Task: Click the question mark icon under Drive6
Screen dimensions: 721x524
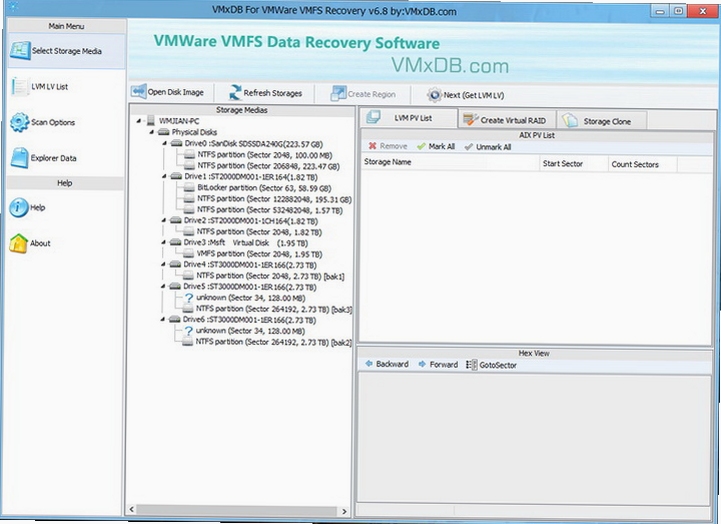Action: point(189,331)
